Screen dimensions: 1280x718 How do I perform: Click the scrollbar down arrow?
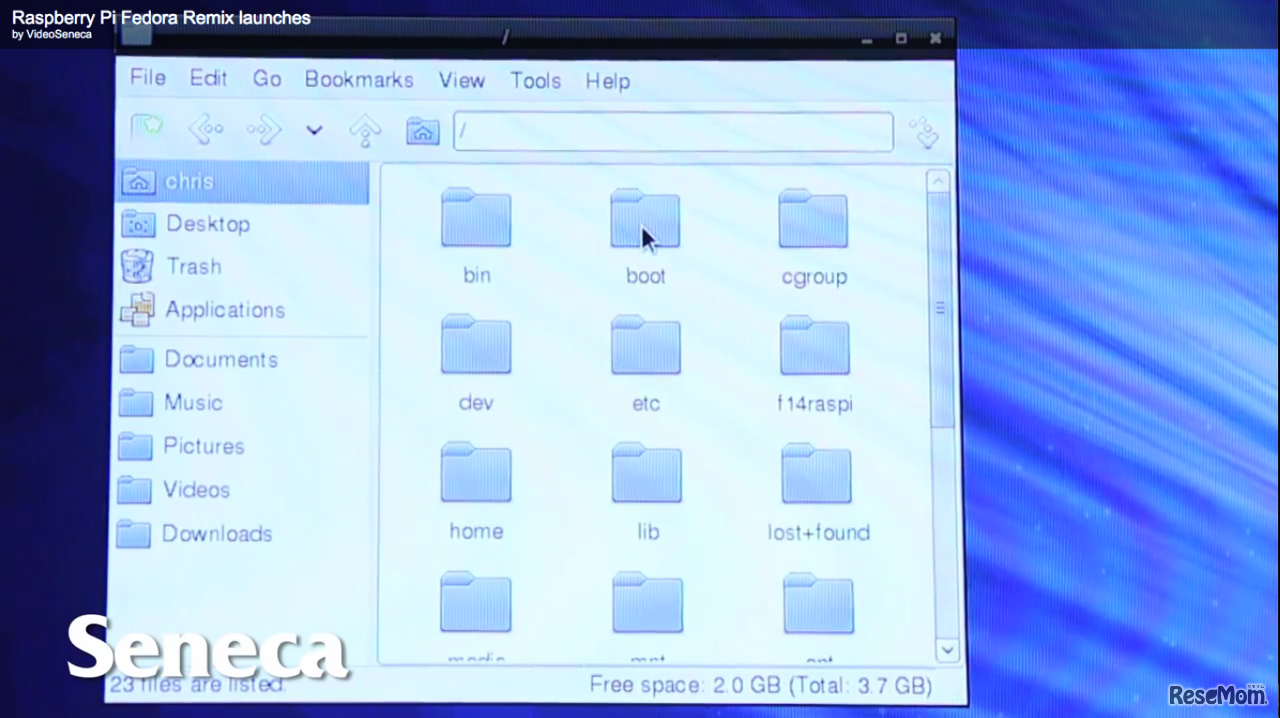point(947,650)
